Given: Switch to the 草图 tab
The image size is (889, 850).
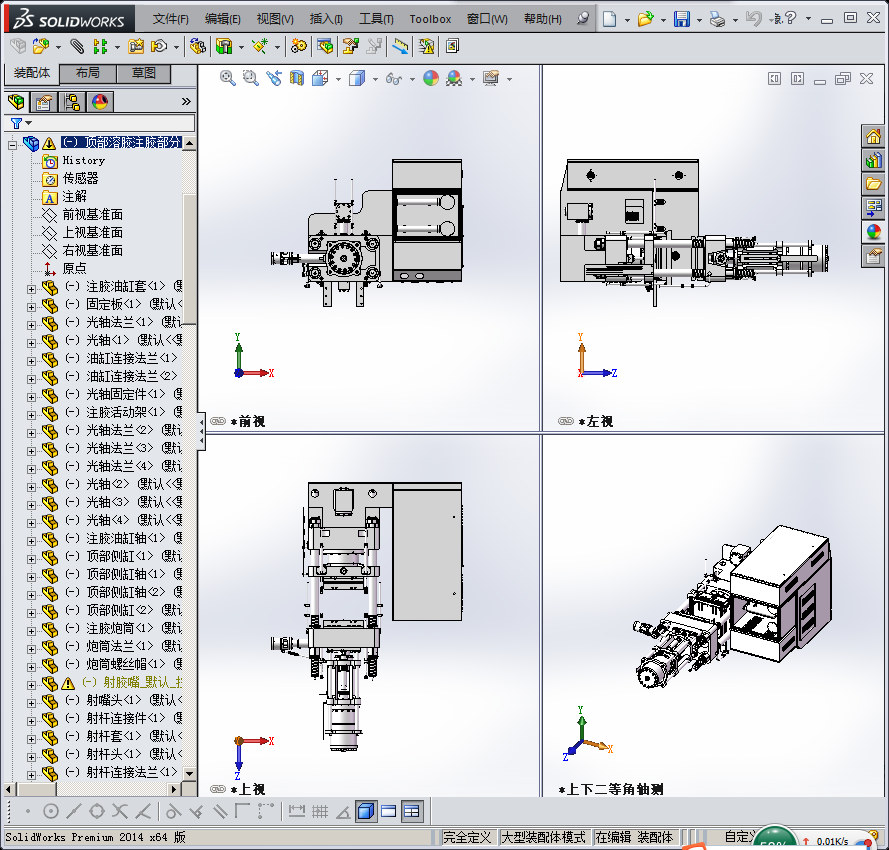Looking at the screenshot, I should pos(143,73).
